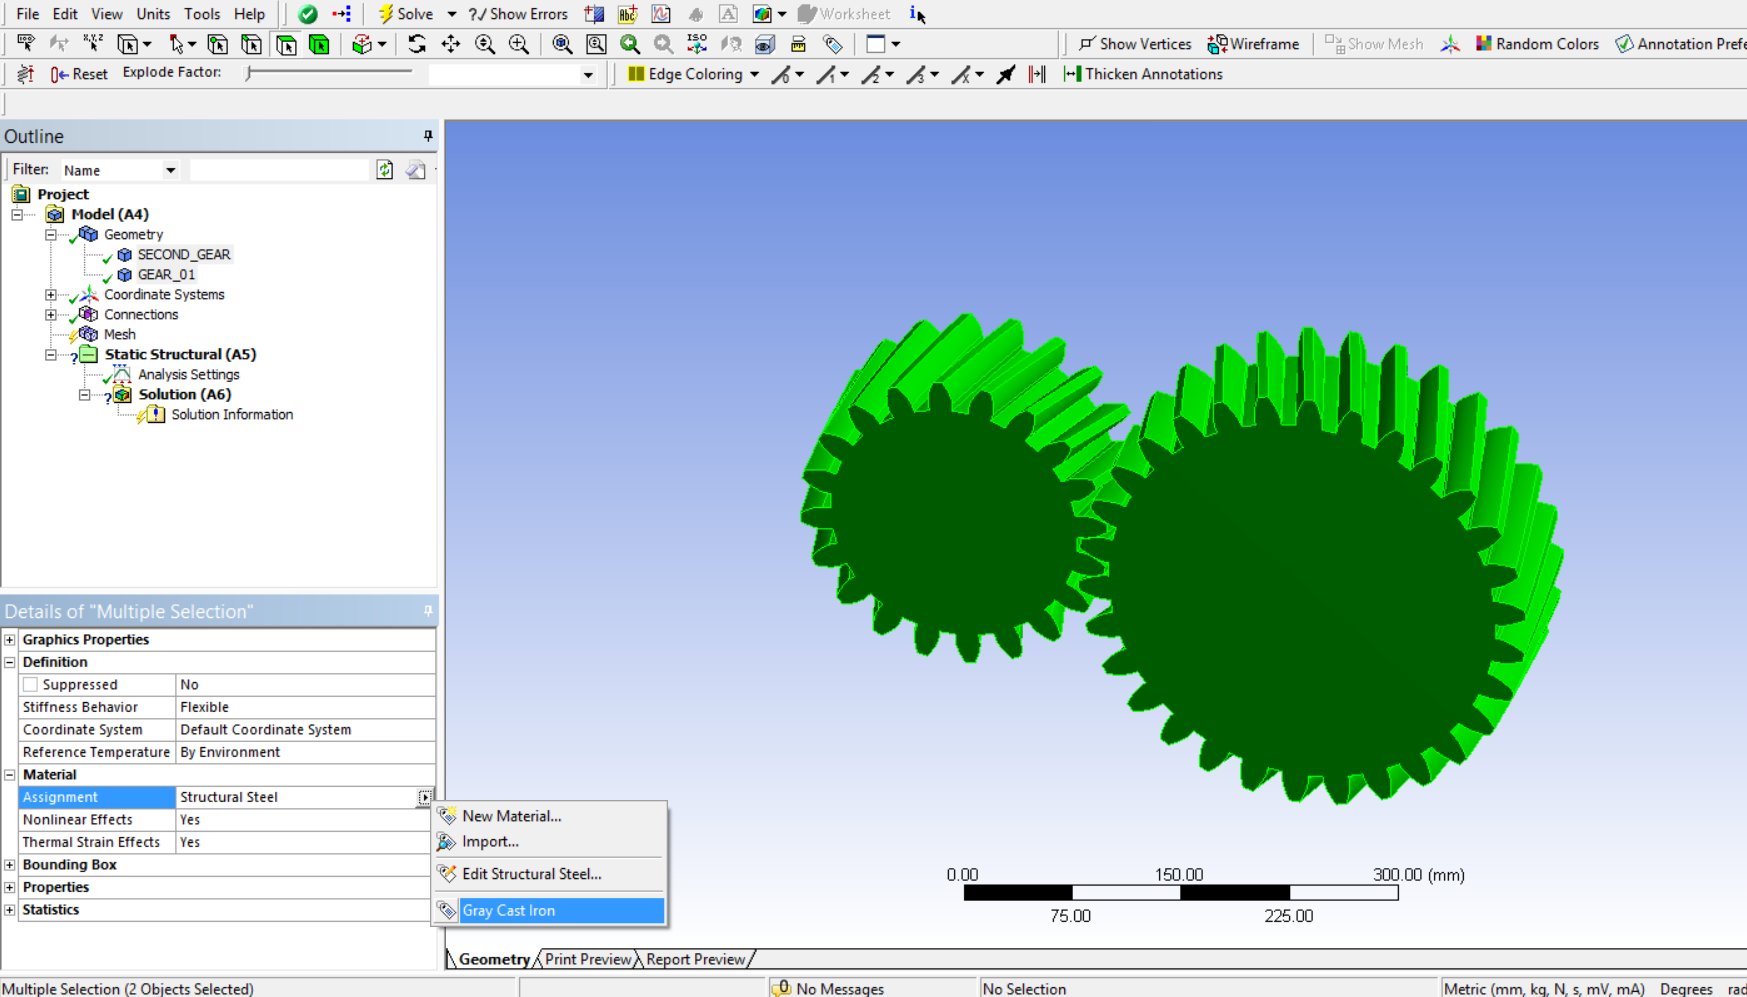This screenshot has height=997, width=1747.
Task: Open the Tools menu
Action: [202, 14]
